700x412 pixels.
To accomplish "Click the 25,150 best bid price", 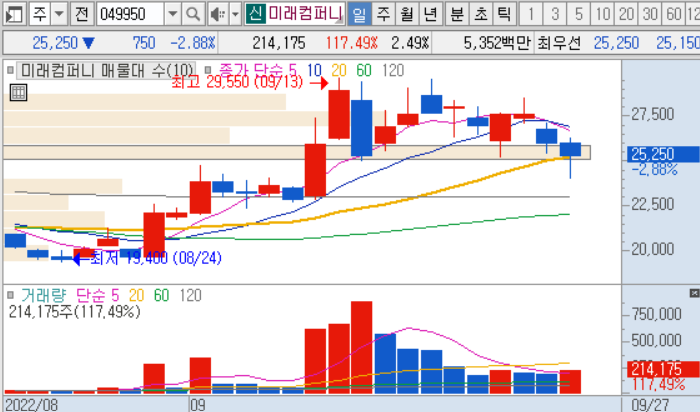I will [x=678, y=43].
